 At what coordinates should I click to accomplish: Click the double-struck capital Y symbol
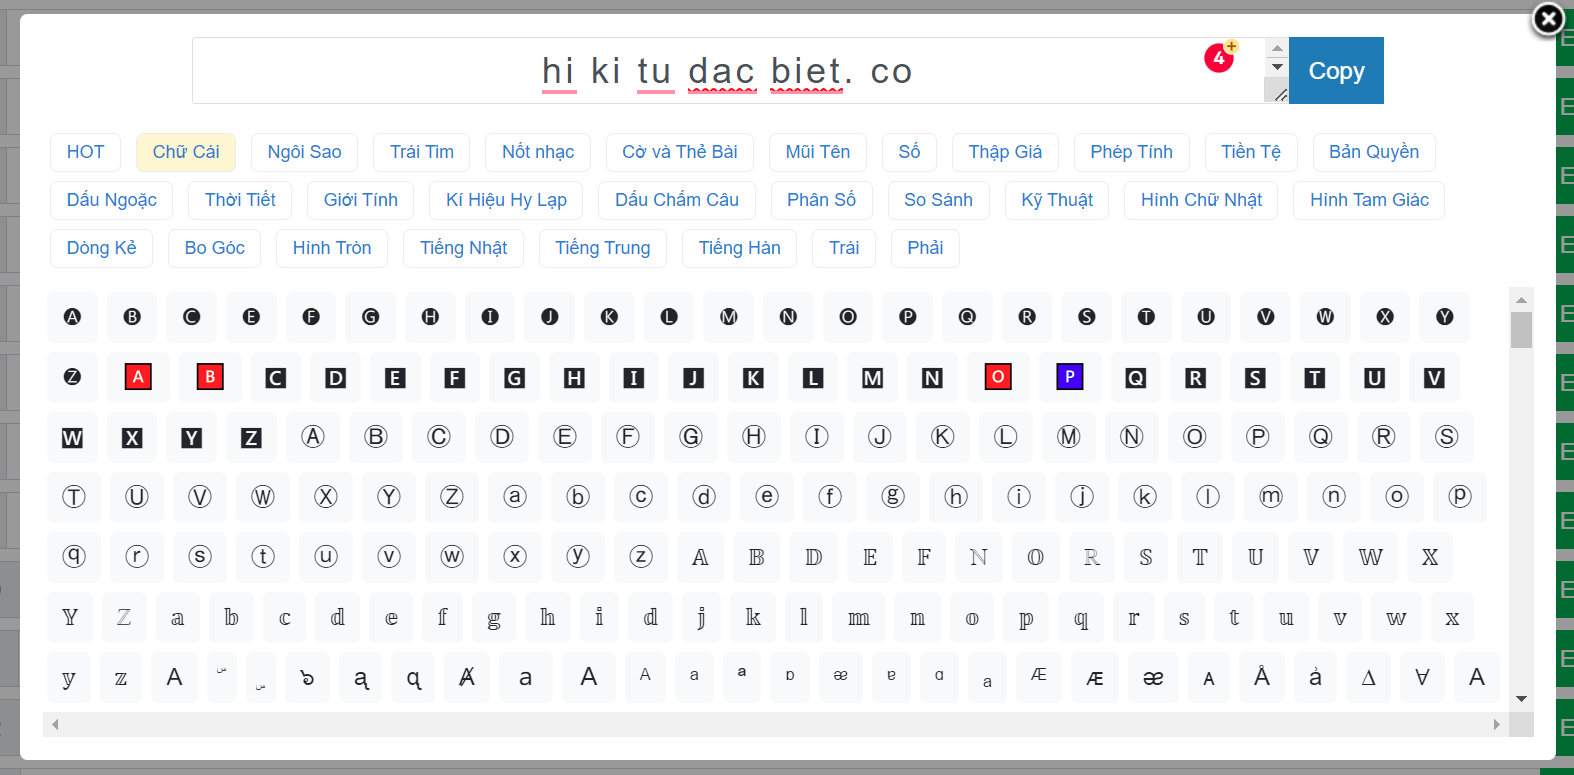coord(70,617)
